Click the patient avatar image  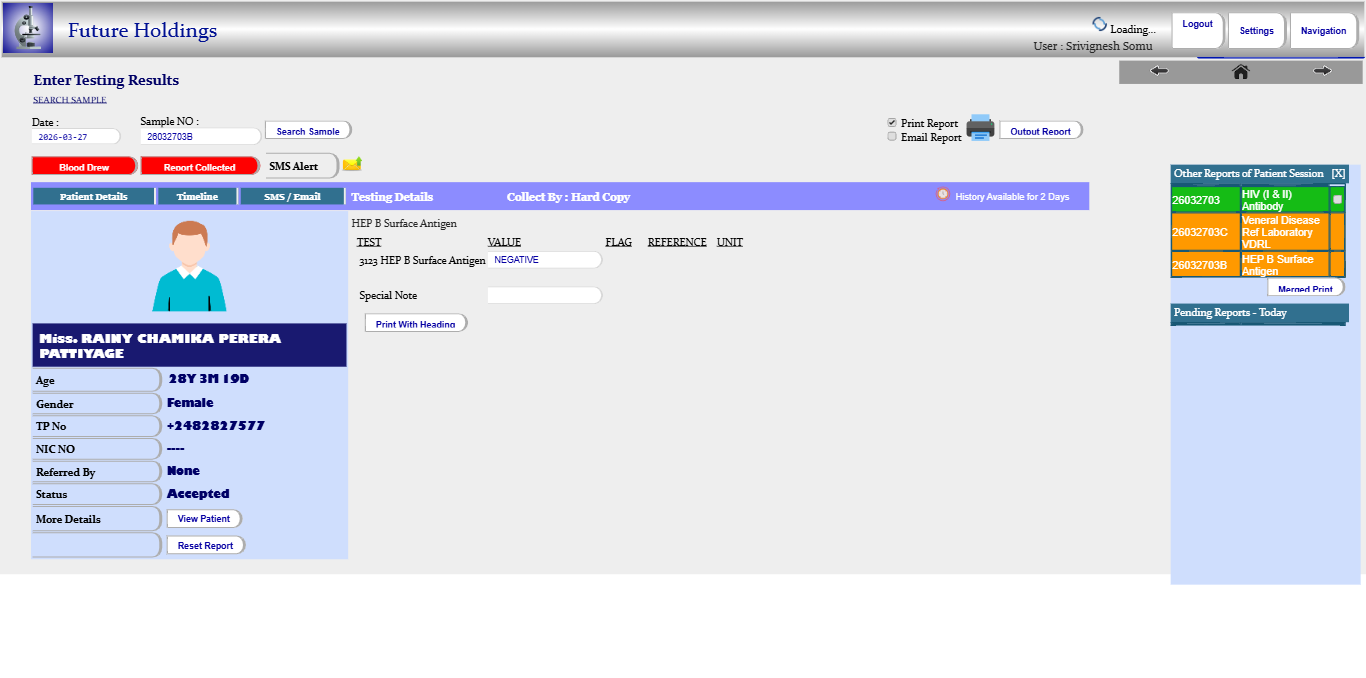tap(189, 266)
